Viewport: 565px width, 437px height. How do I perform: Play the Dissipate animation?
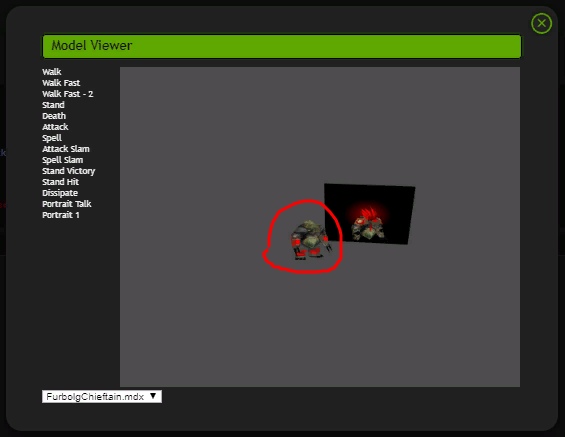tap(60, 193)
